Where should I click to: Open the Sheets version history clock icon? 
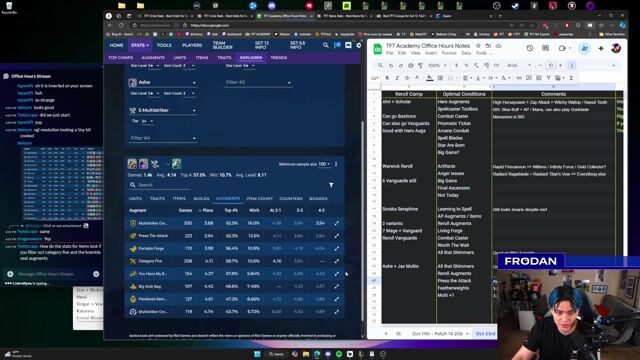click(x=530, y=48)
